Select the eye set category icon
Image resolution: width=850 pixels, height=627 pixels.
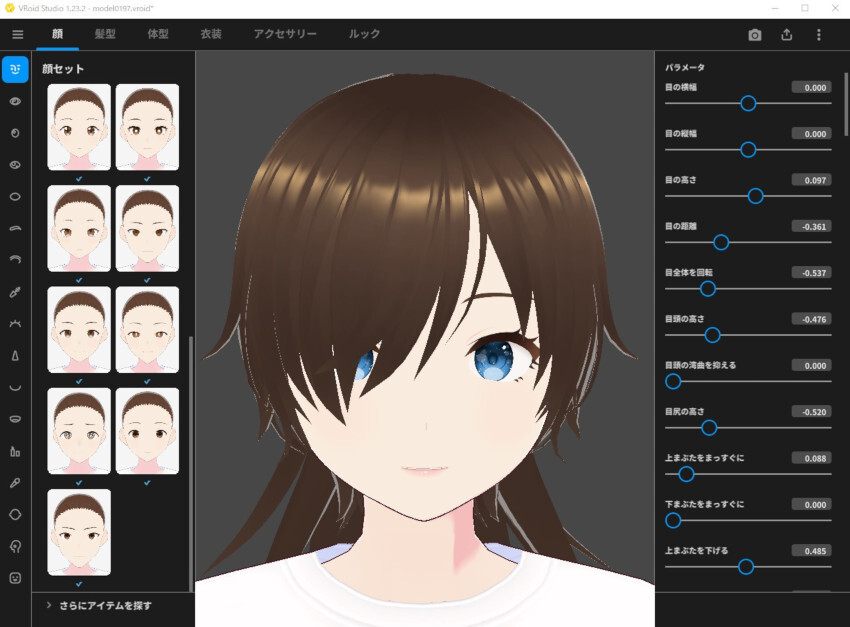[15, 101]
